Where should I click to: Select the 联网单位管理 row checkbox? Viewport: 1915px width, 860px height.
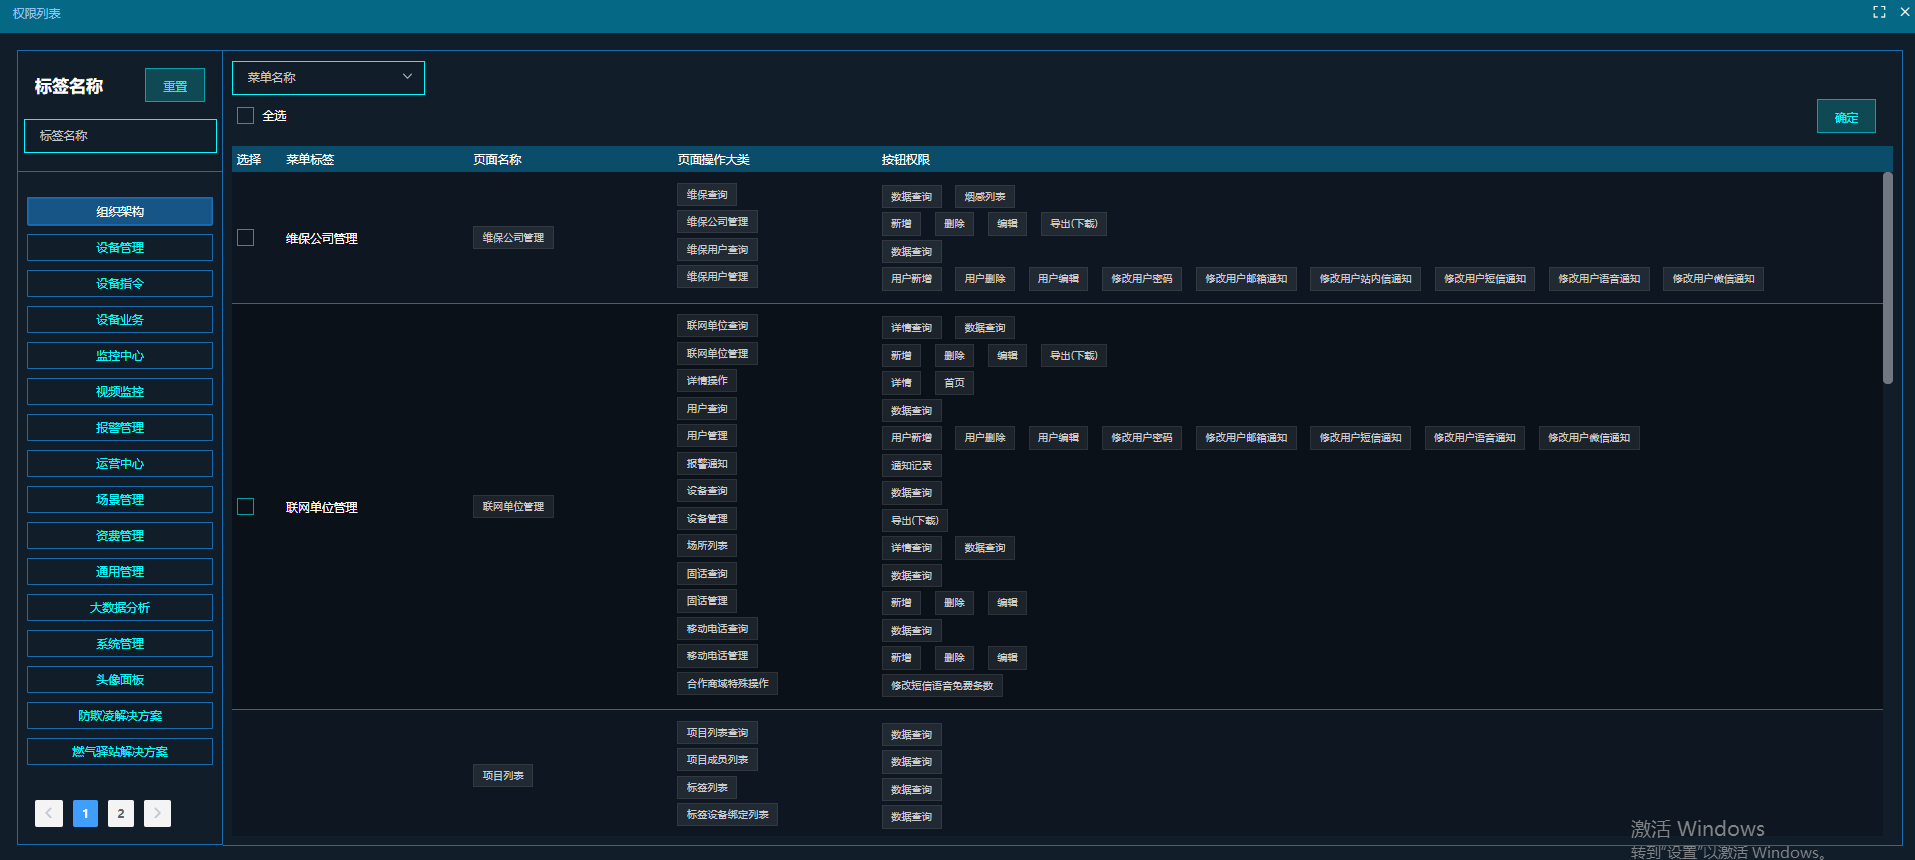(246, 507)
